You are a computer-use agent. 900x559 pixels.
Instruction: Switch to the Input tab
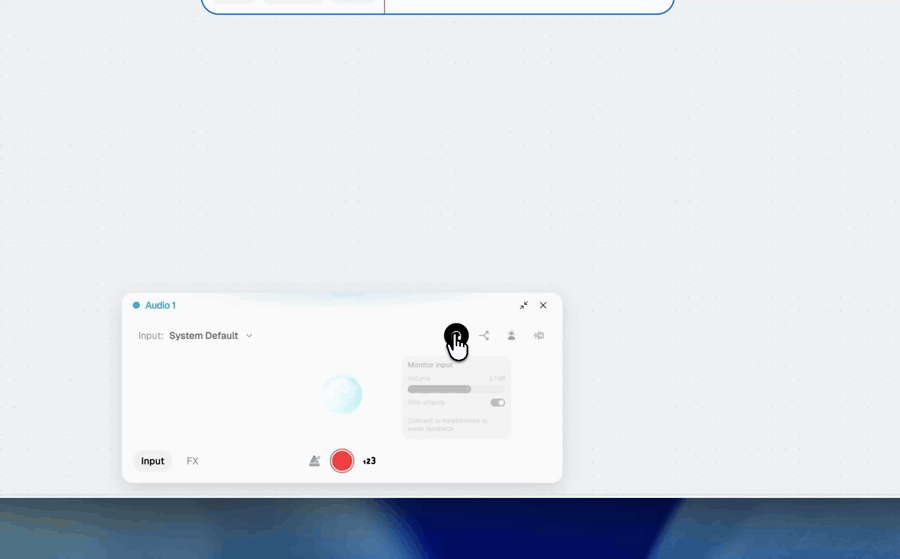153,461
